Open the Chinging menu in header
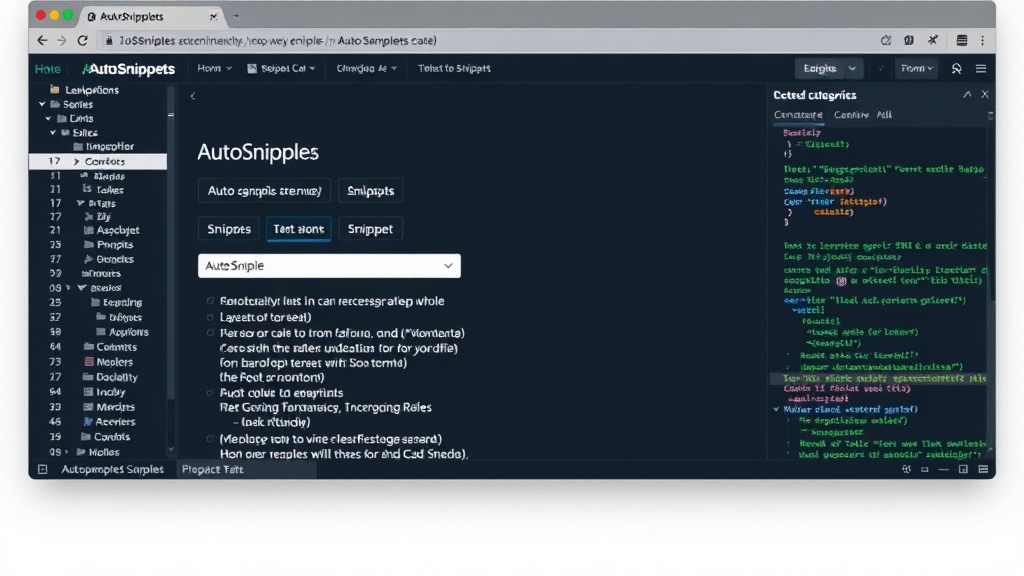This screenshot has height=576, width=1024. tap(366, 68)
